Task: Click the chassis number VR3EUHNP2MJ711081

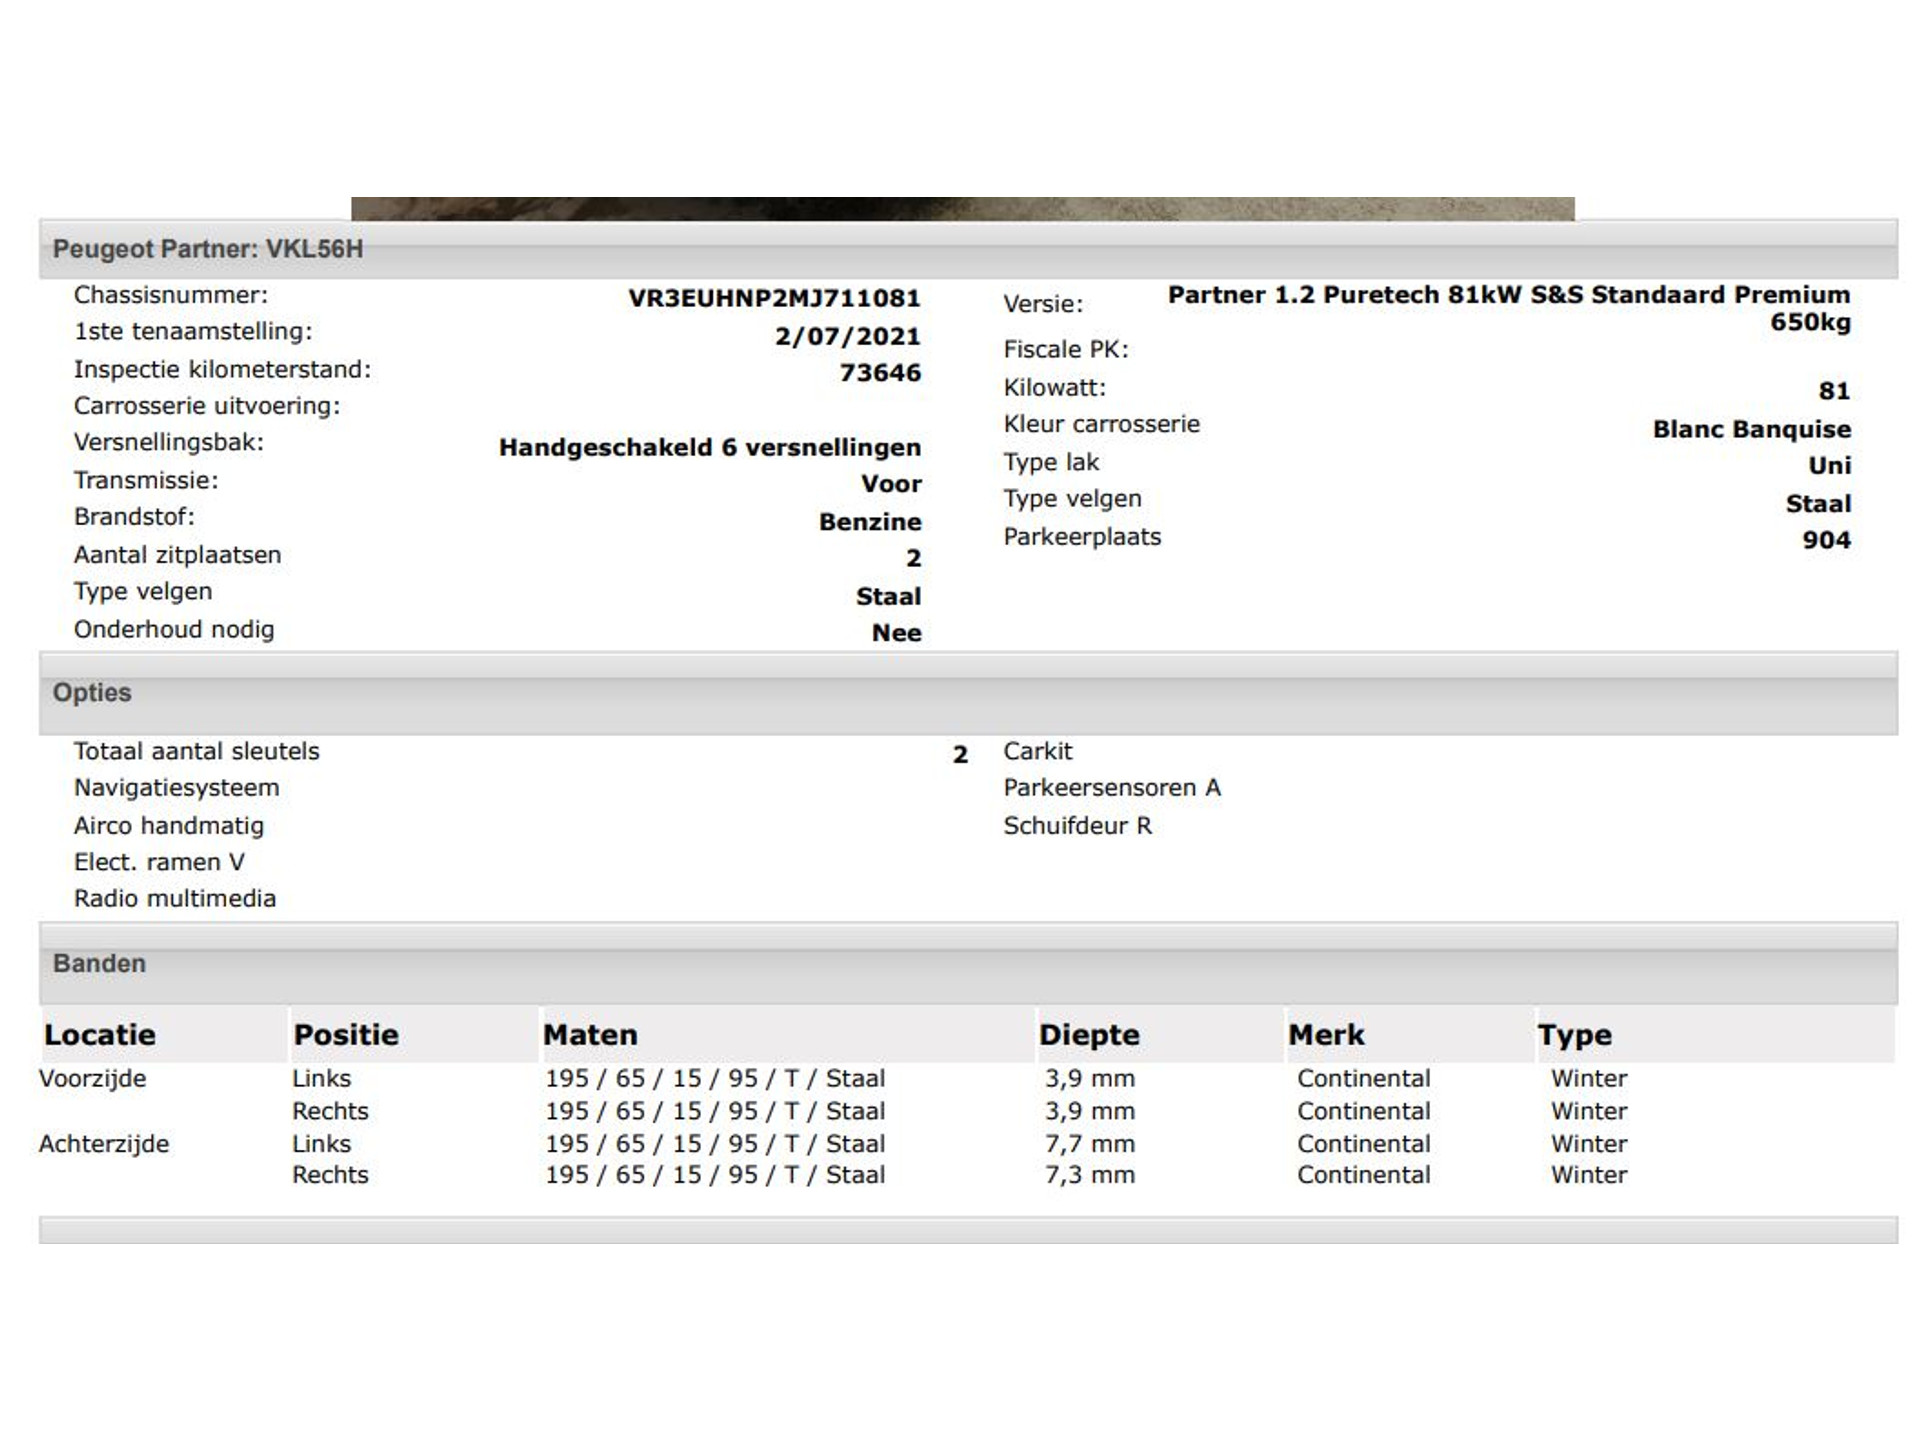Action: [773, 298]
